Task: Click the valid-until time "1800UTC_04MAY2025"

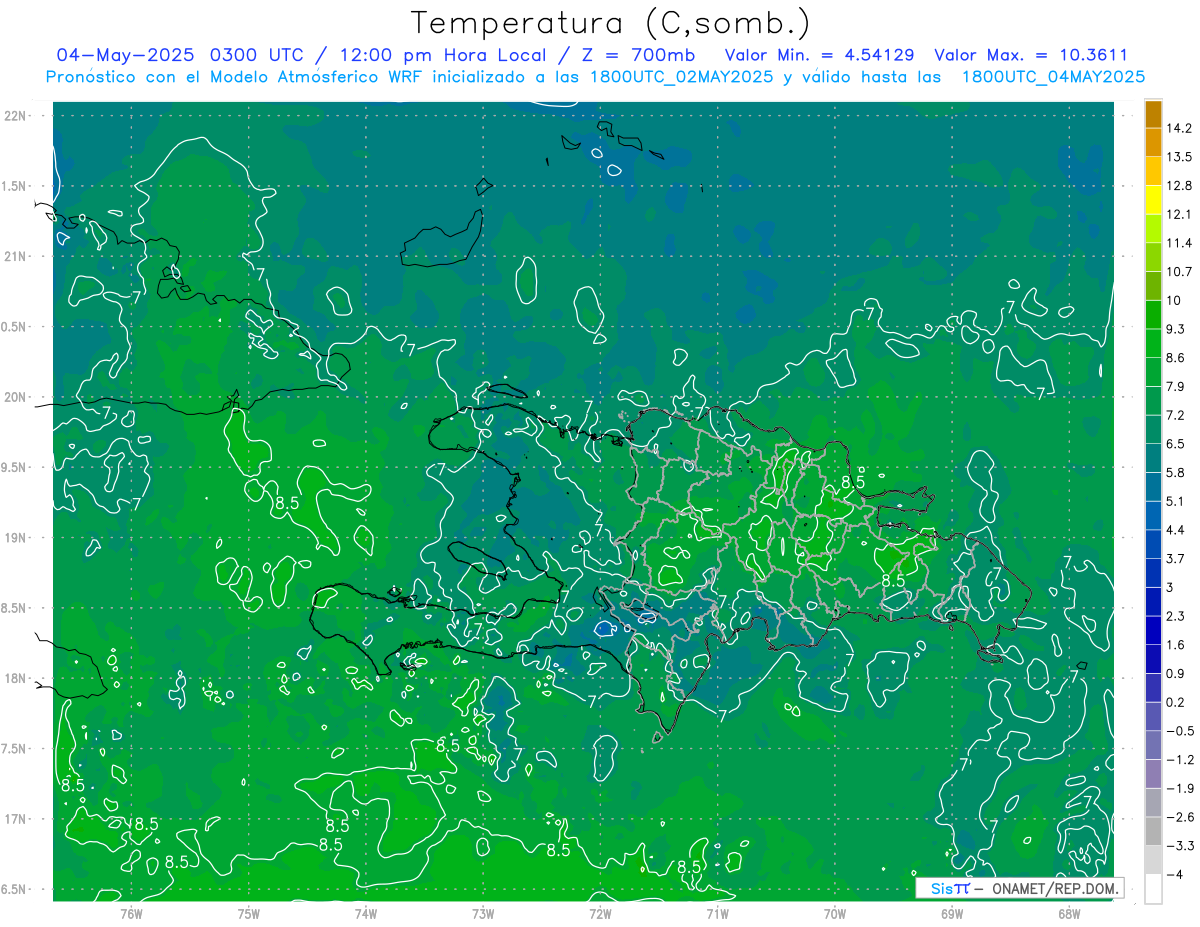Action: coord(1053,76)
